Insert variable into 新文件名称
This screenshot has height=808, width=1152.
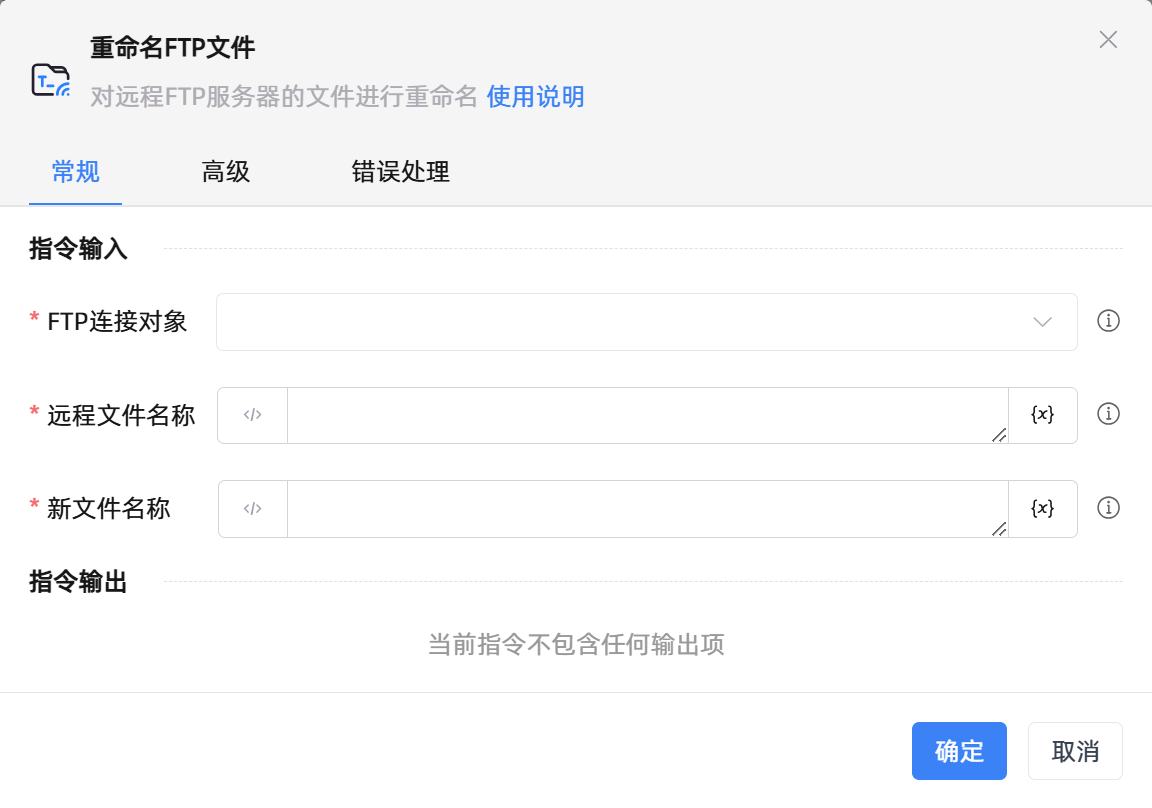coord(1043,509)
